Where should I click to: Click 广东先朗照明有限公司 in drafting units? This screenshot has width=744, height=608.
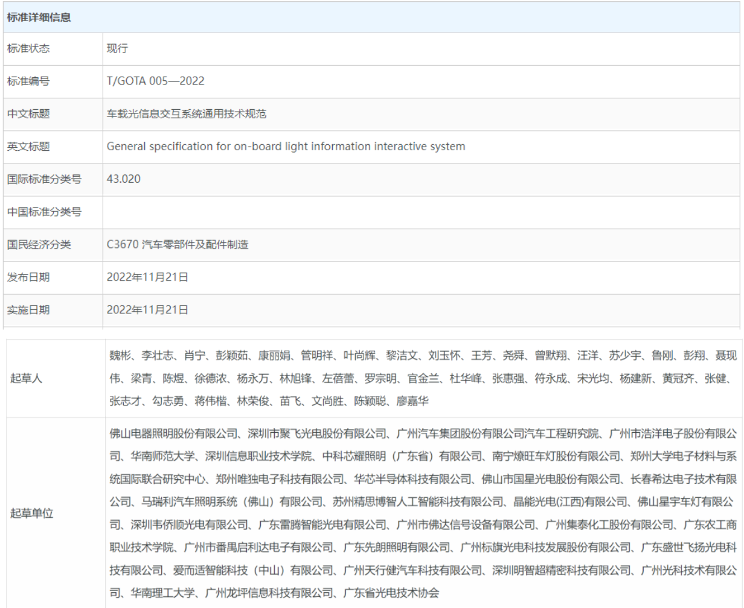coord(397,548)
